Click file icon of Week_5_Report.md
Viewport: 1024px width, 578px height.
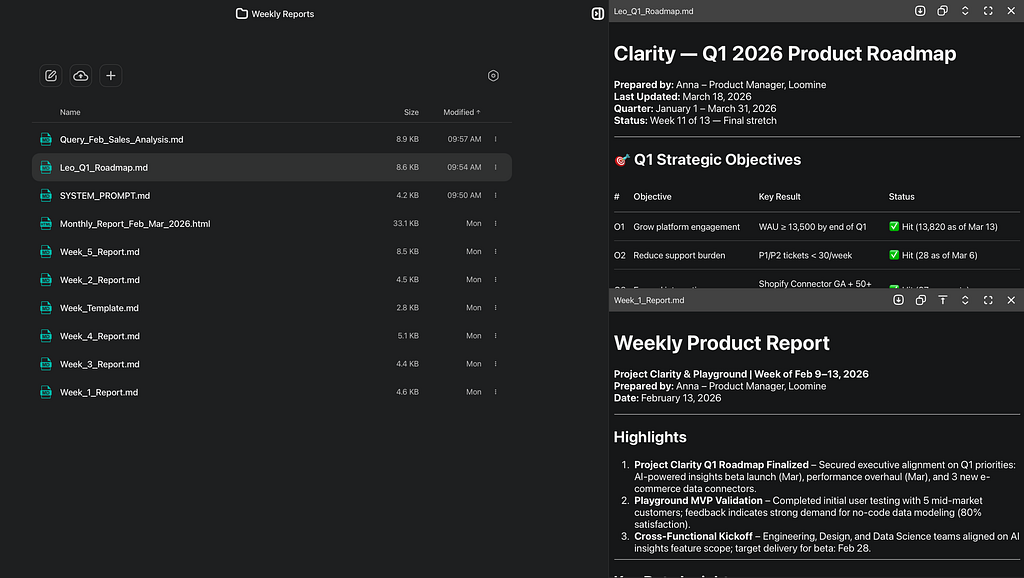[46, 251]
